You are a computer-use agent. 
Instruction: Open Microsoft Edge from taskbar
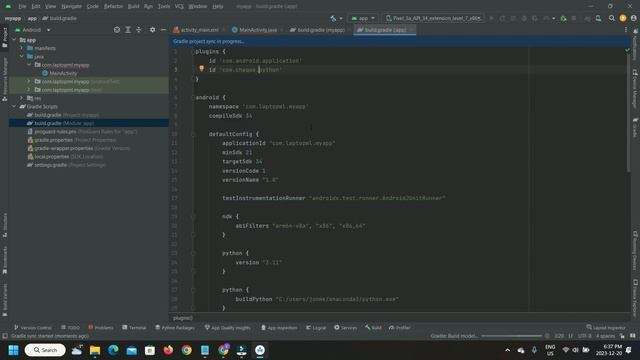pyautogui.click(x=113, y=350)
